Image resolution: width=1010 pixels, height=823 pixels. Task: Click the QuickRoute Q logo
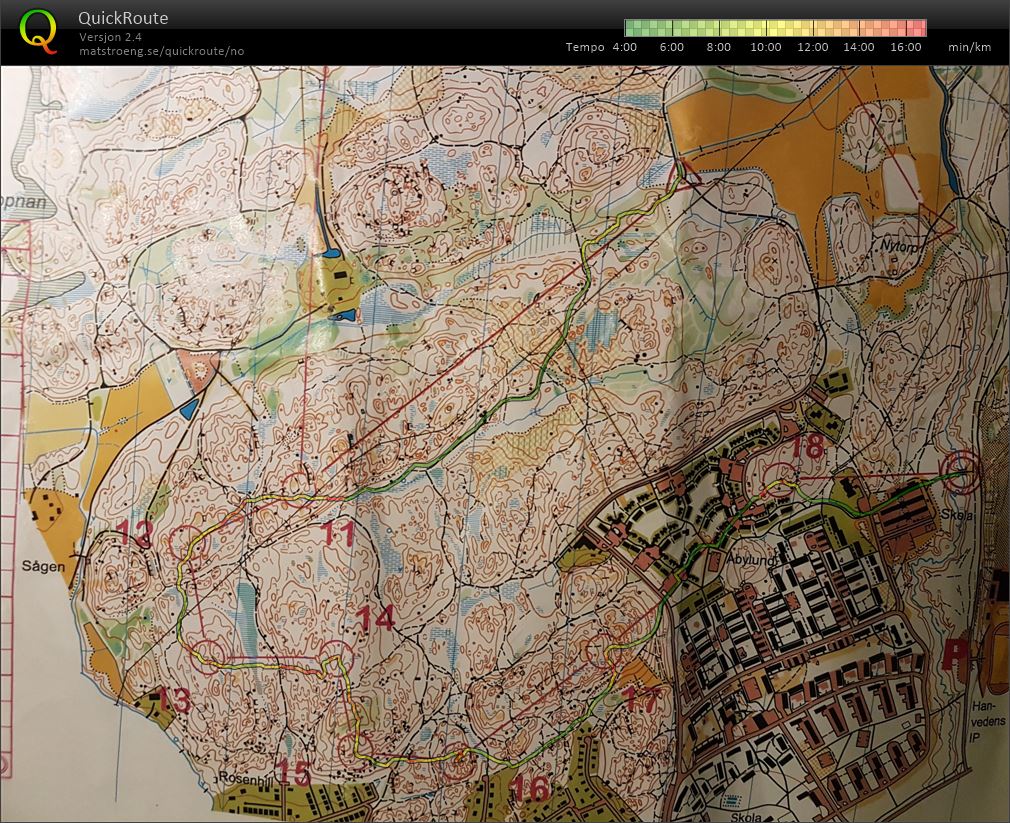click(x=38, y=31)
